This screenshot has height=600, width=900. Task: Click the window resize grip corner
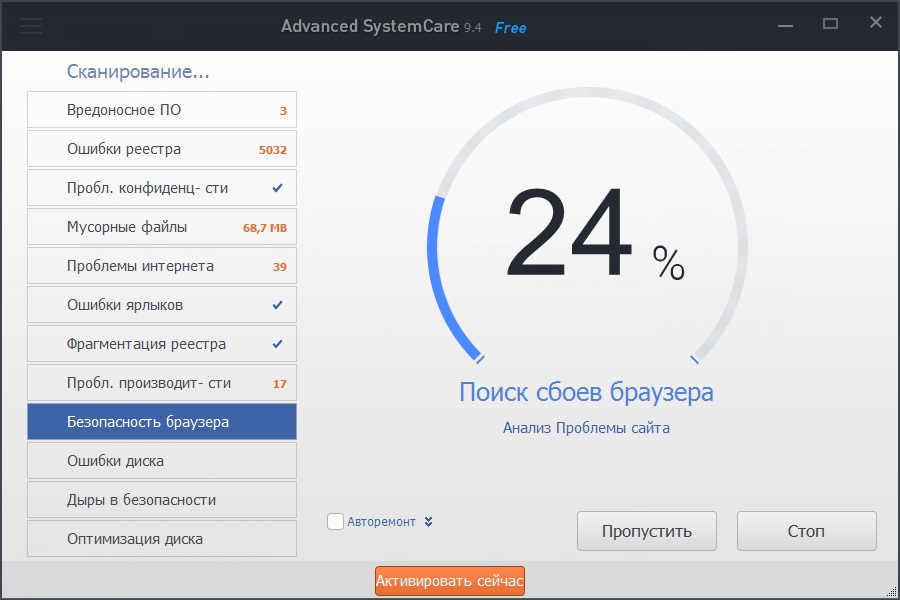[x=891, y=591]
